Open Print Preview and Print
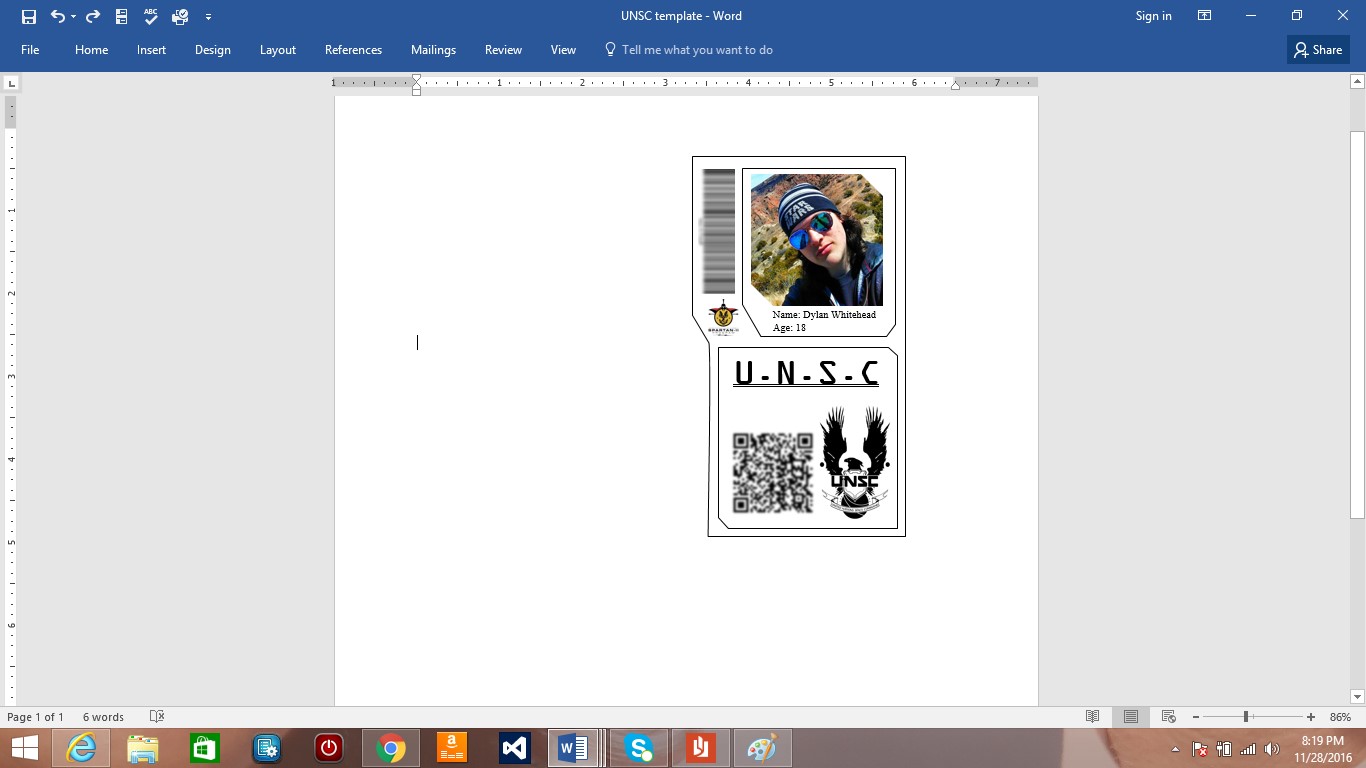This screenshot has height=768, width=1366. pos(180,16)
